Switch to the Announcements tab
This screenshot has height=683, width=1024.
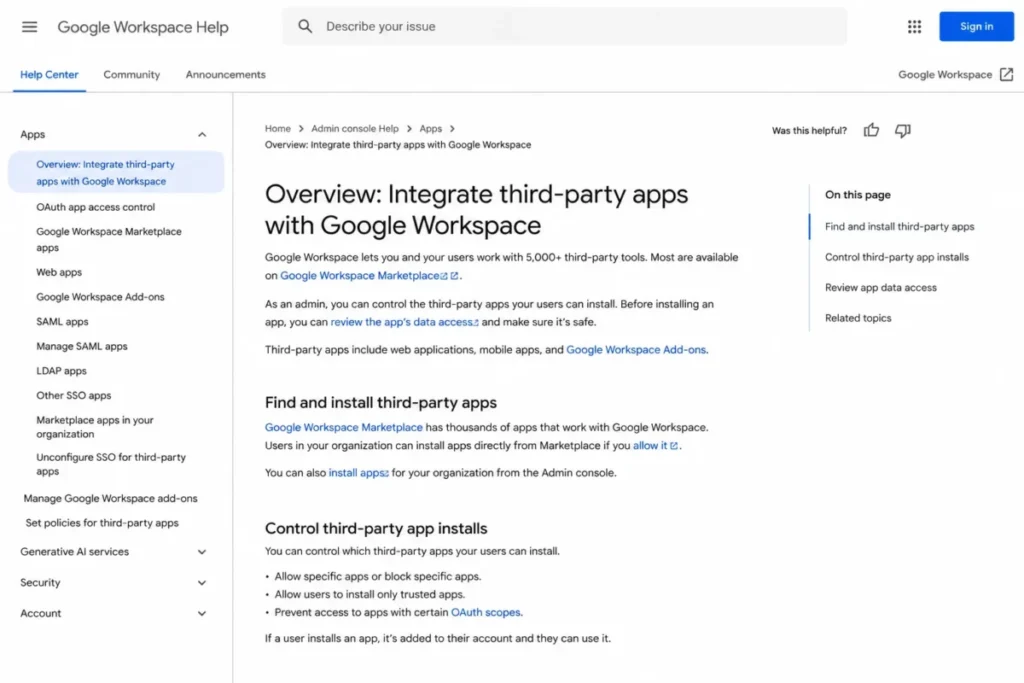[x=225, y=74]
